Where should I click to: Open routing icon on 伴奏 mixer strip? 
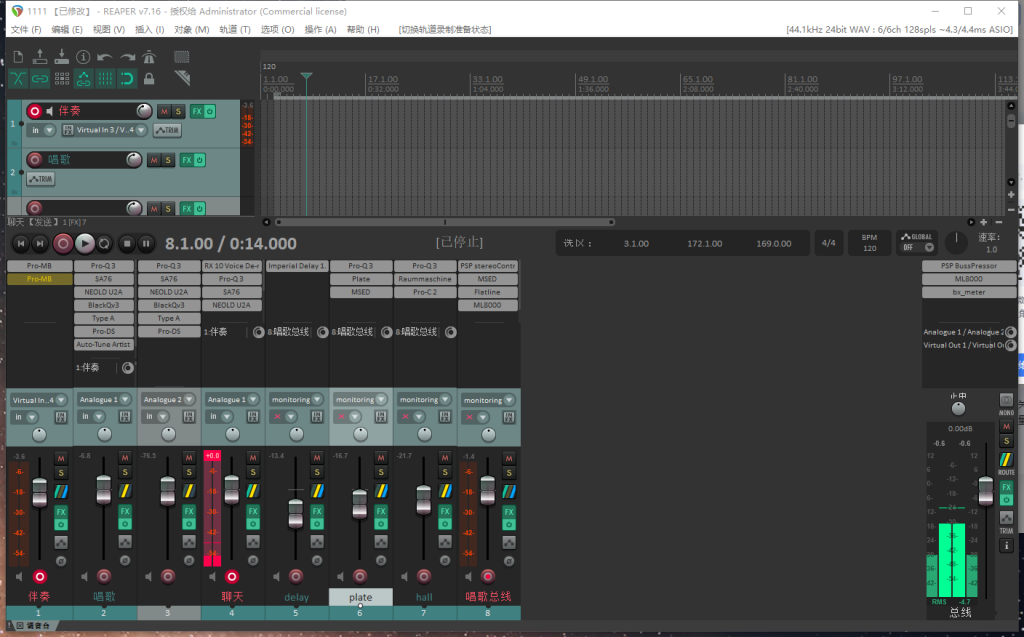point(61,491)
